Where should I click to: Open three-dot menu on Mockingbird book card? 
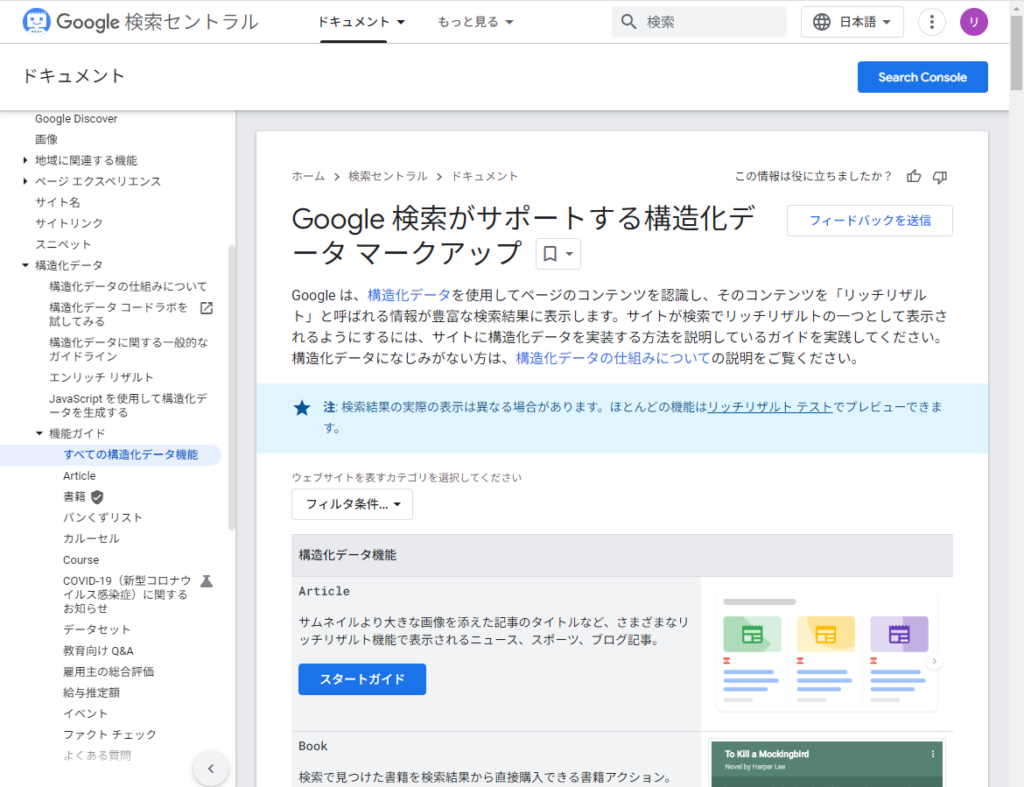tap(933, 754)
